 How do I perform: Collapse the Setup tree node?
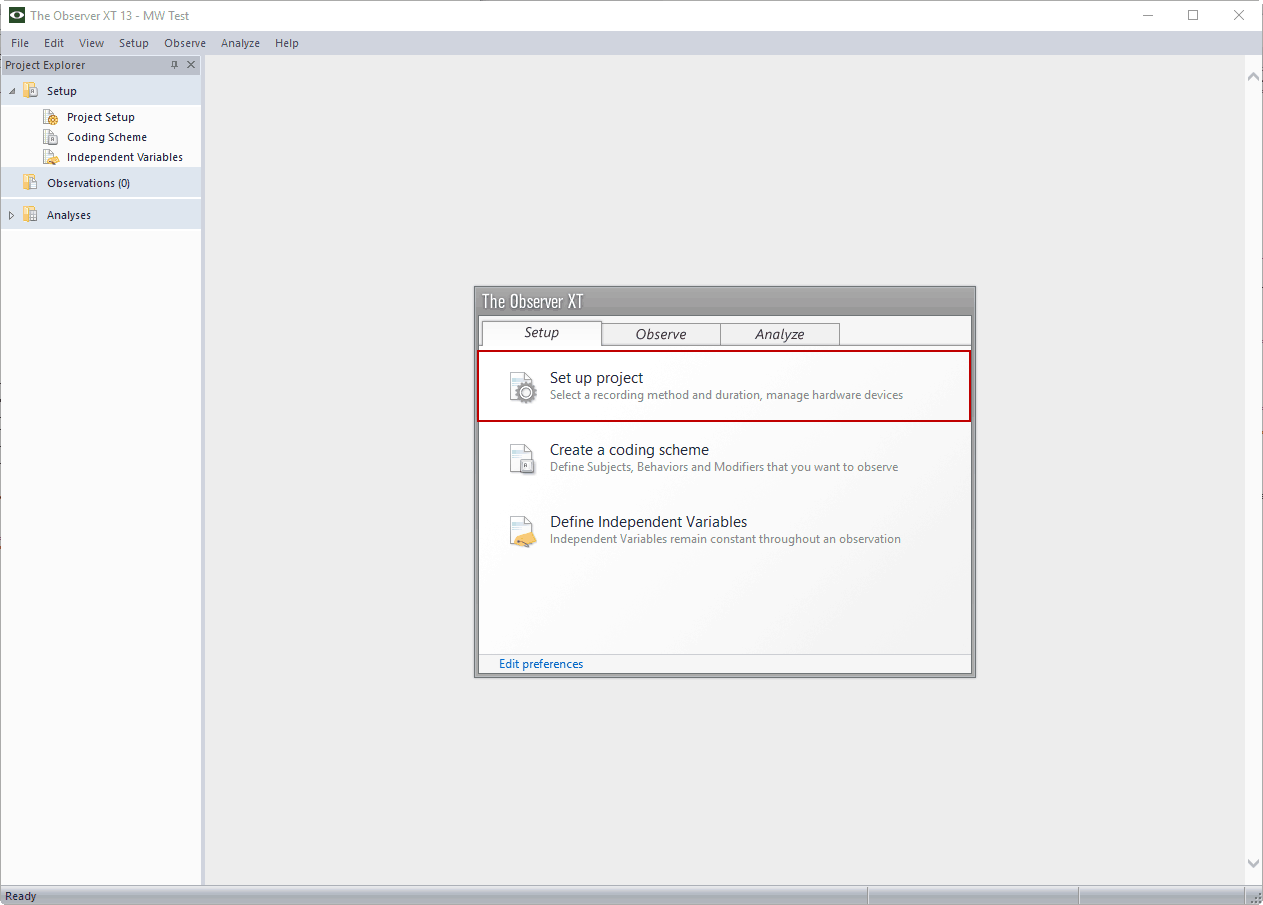click(12, 91)
